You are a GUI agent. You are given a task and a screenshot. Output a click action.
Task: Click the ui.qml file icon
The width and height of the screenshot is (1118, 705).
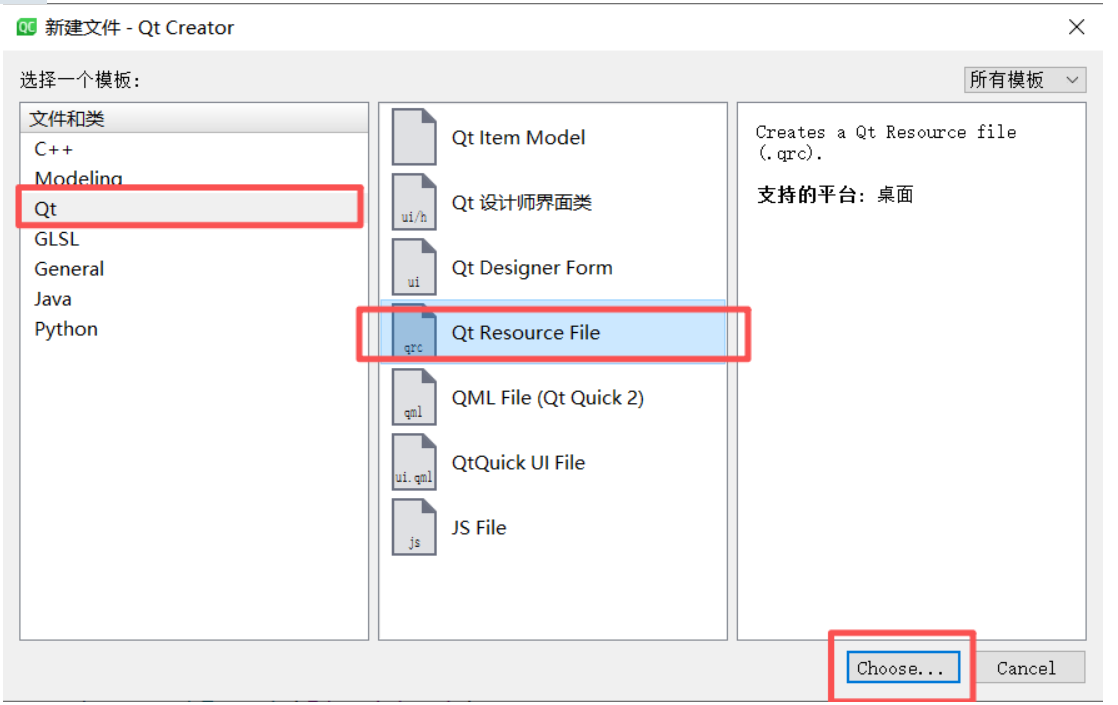[414, 462]
